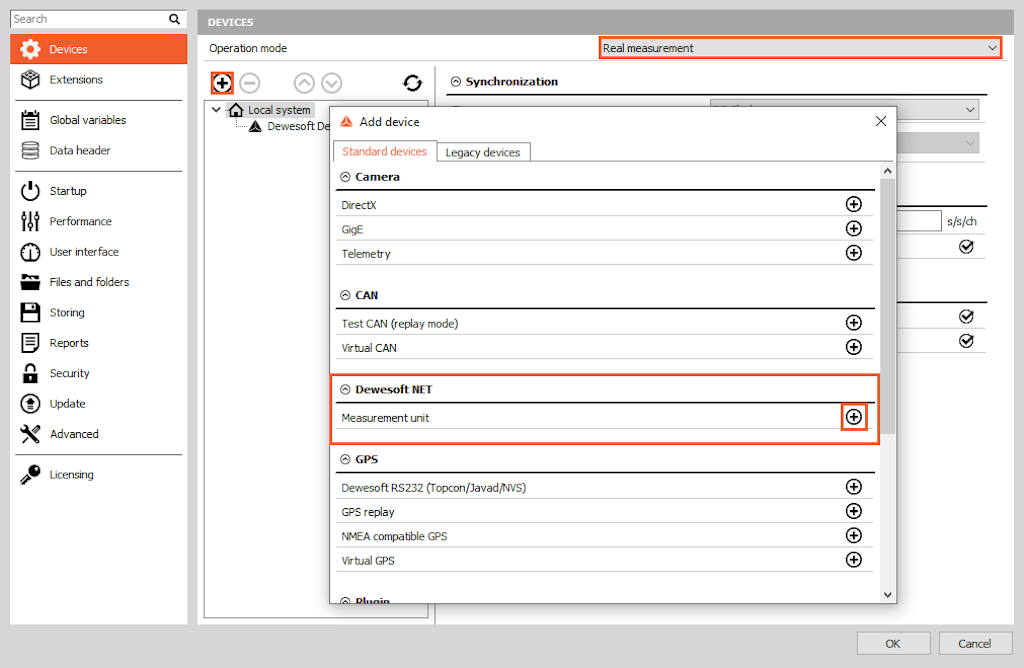Refresh the device list

413,83
